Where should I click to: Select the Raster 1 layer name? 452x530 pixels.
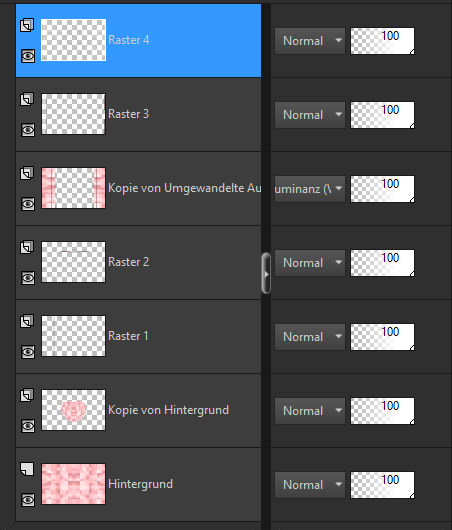(x=128, y=336)
